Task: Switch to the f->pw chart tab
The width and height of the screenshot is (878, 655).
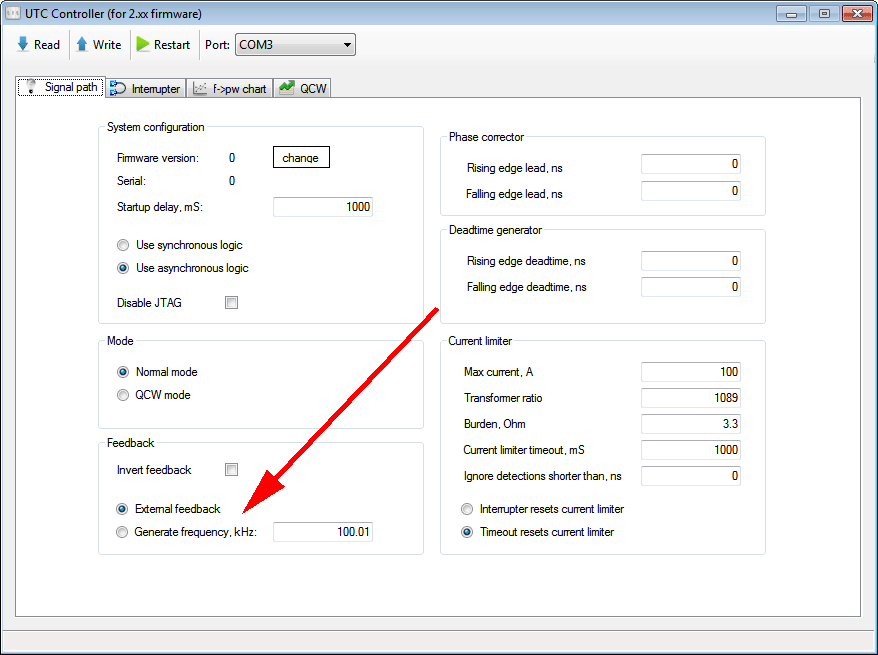Action: click(x=230, y=88)
